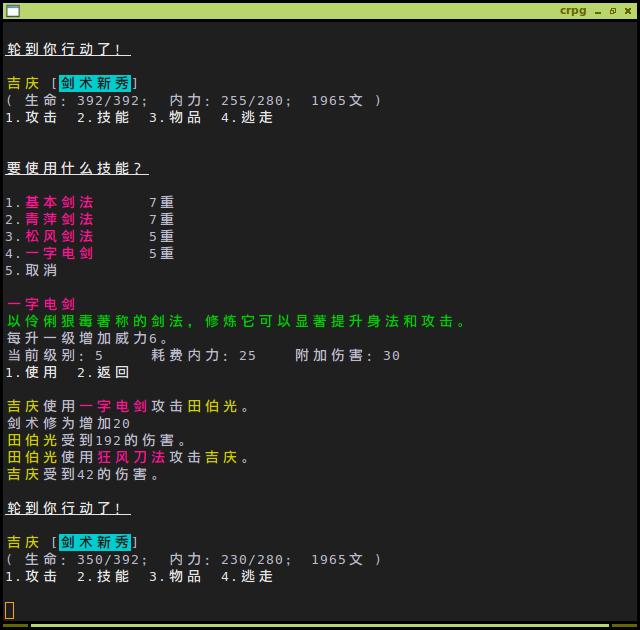This screenshot has width=640, height=630.
Task: Click the 当前级别: 5 value
Action: (x=55, y=355)
